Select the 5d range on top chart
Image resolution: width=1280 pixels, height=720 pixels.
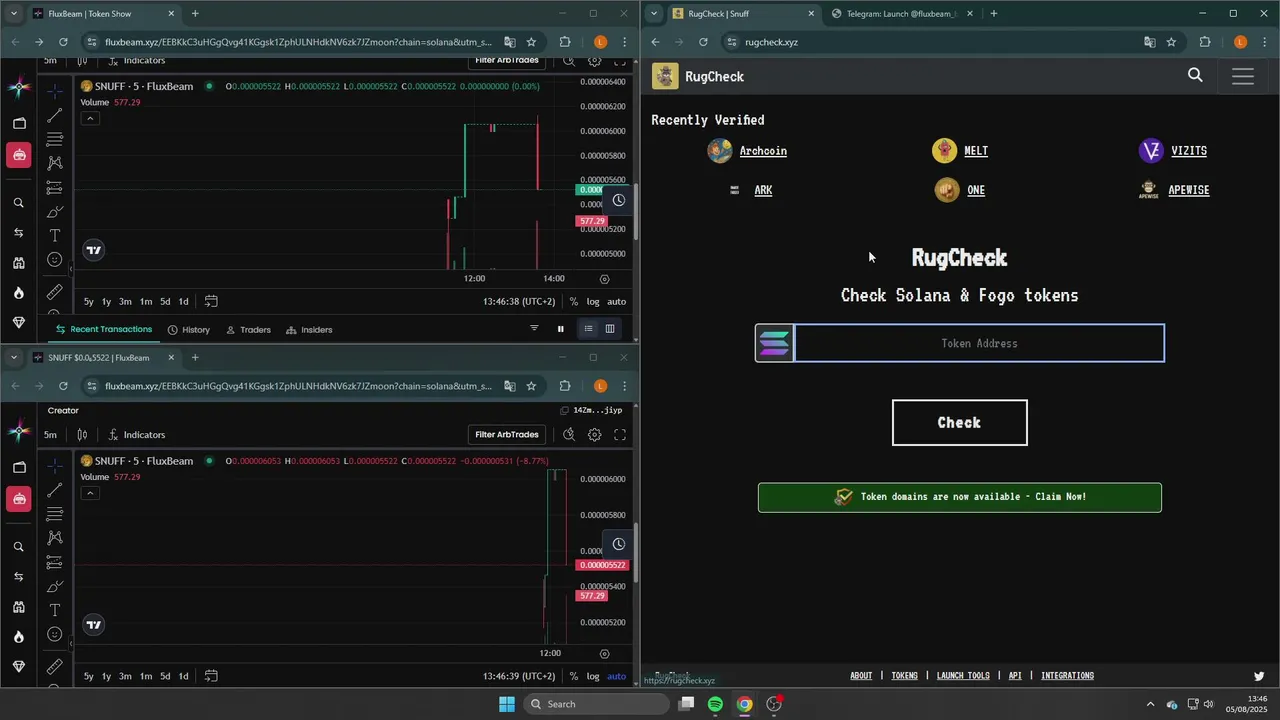coord(165,301)
